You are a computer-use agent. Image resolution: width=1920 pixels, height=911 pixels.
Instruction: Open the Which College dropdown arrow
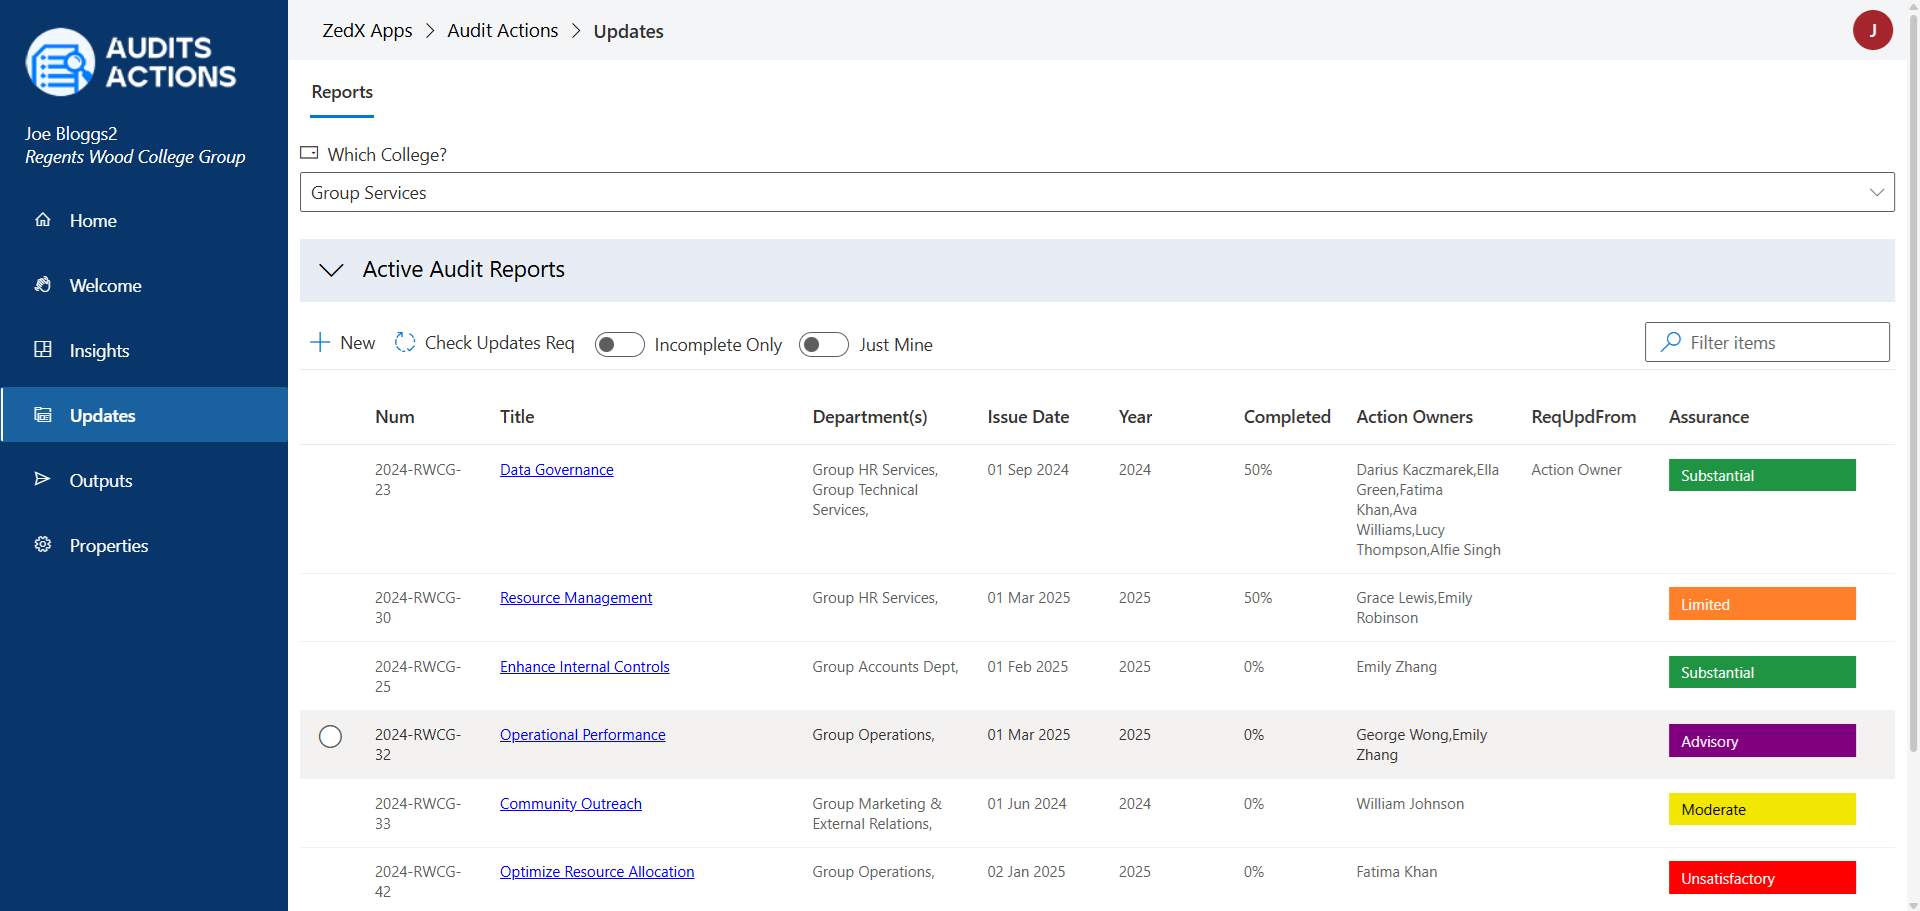(x=1876, y=192)
